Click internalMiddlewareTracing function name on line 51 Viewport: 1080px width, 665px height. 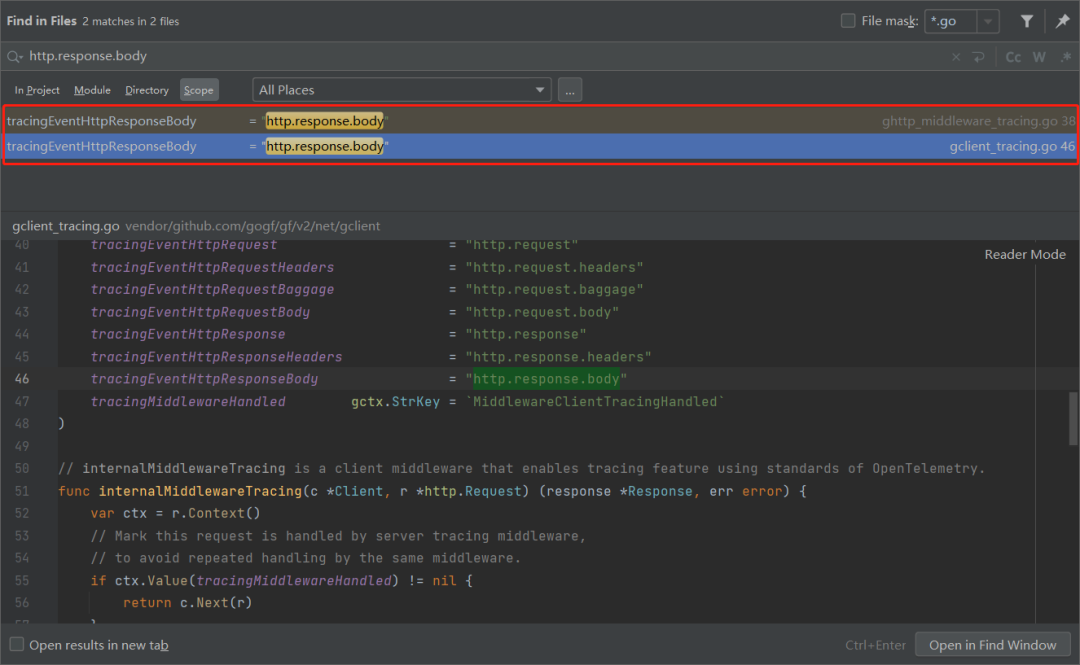pyautogui.click(x=200, y=491)
